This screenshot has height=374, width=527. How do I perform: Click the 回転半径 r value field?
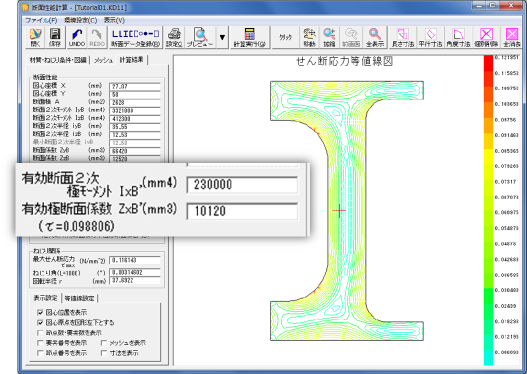point(135,280)
